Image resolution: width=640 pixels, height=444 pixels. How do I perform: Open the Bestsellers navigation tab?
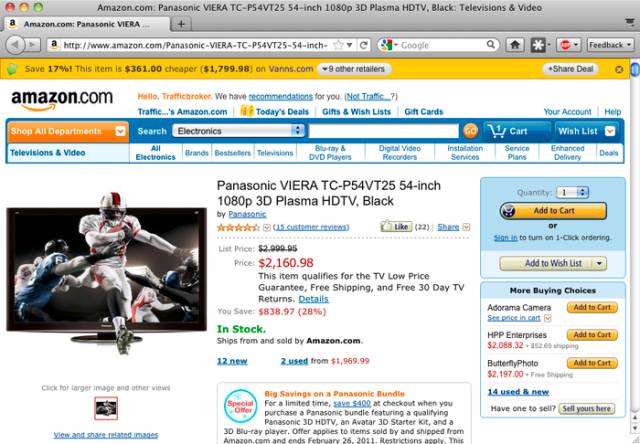[x=233, y=153]
